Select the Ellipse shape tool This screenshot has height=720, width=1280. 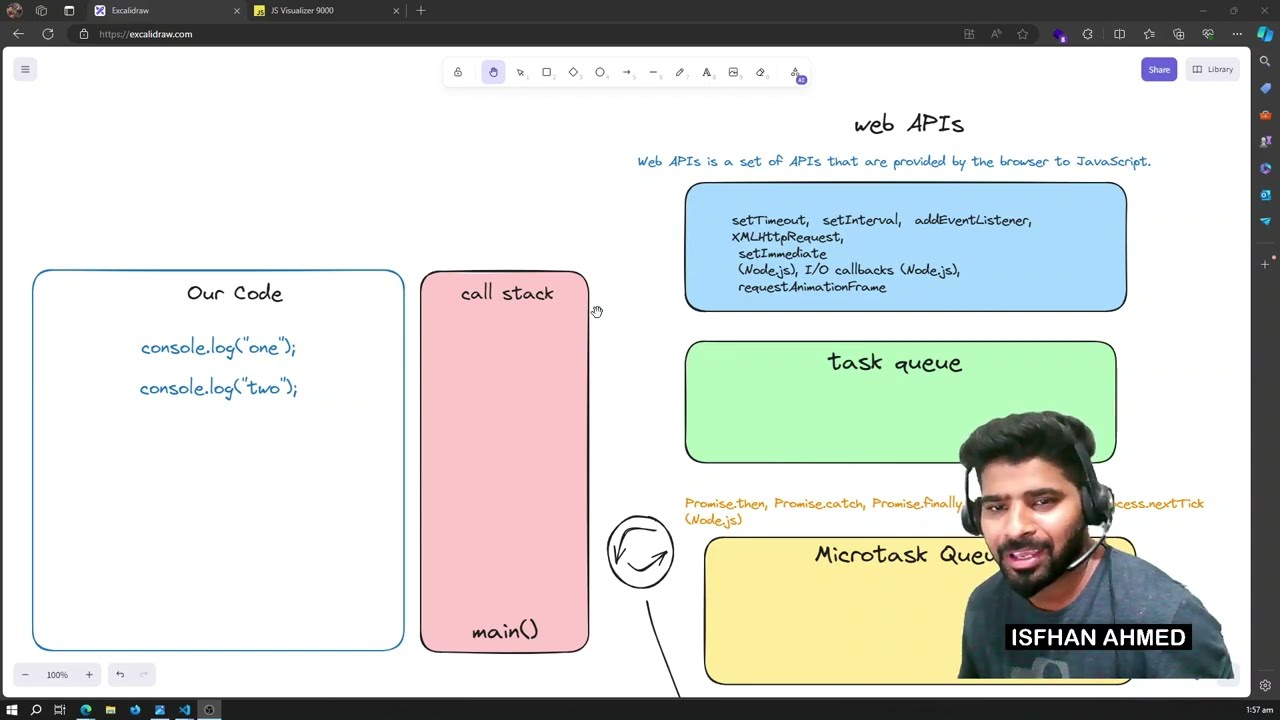600,72
